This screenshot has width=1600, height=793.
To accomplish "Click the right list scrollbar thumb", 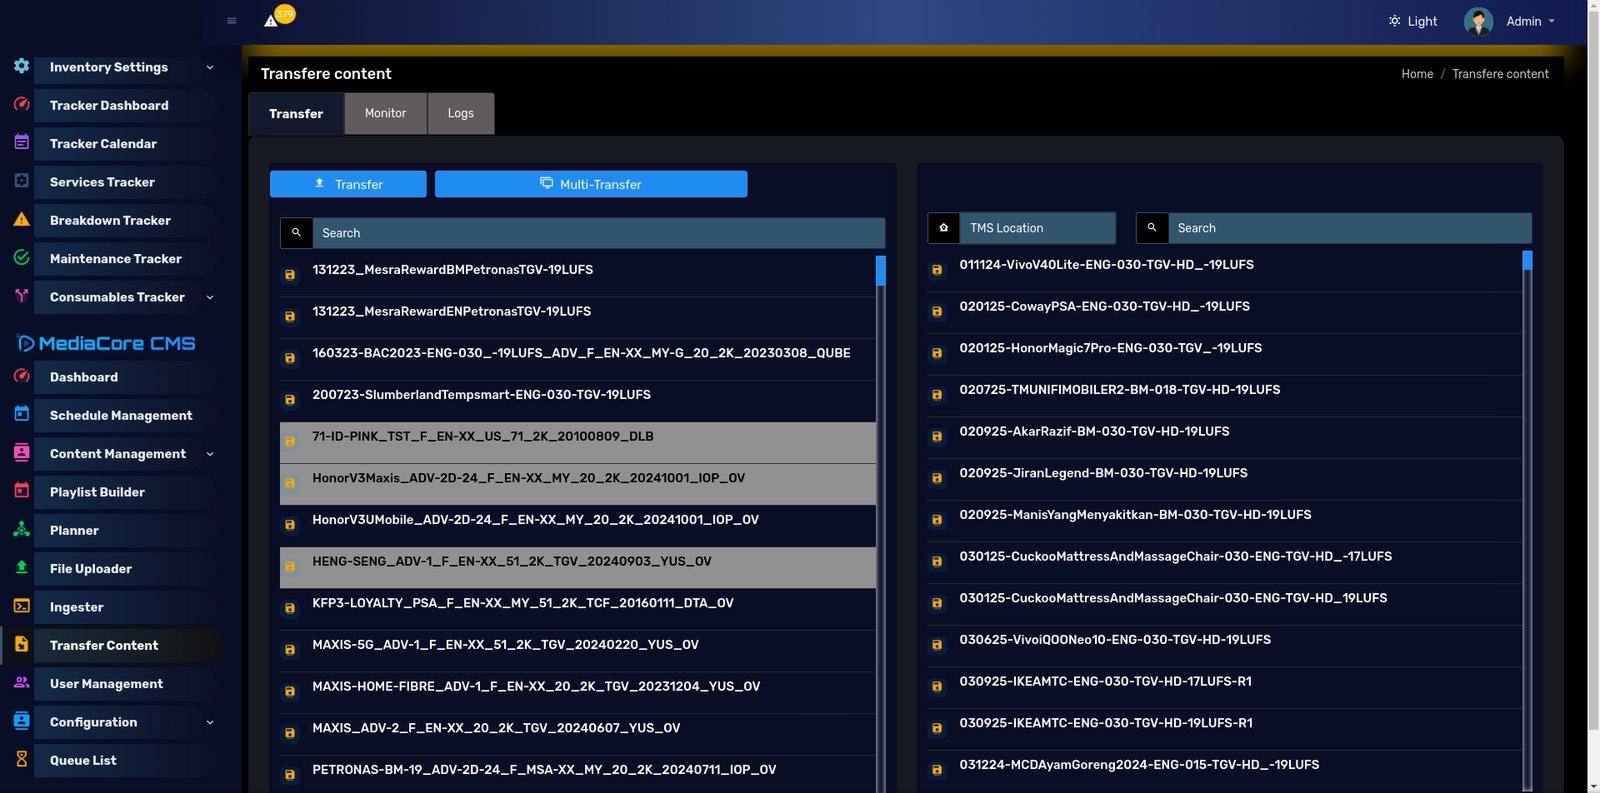I will click(x=1527, y=261).
